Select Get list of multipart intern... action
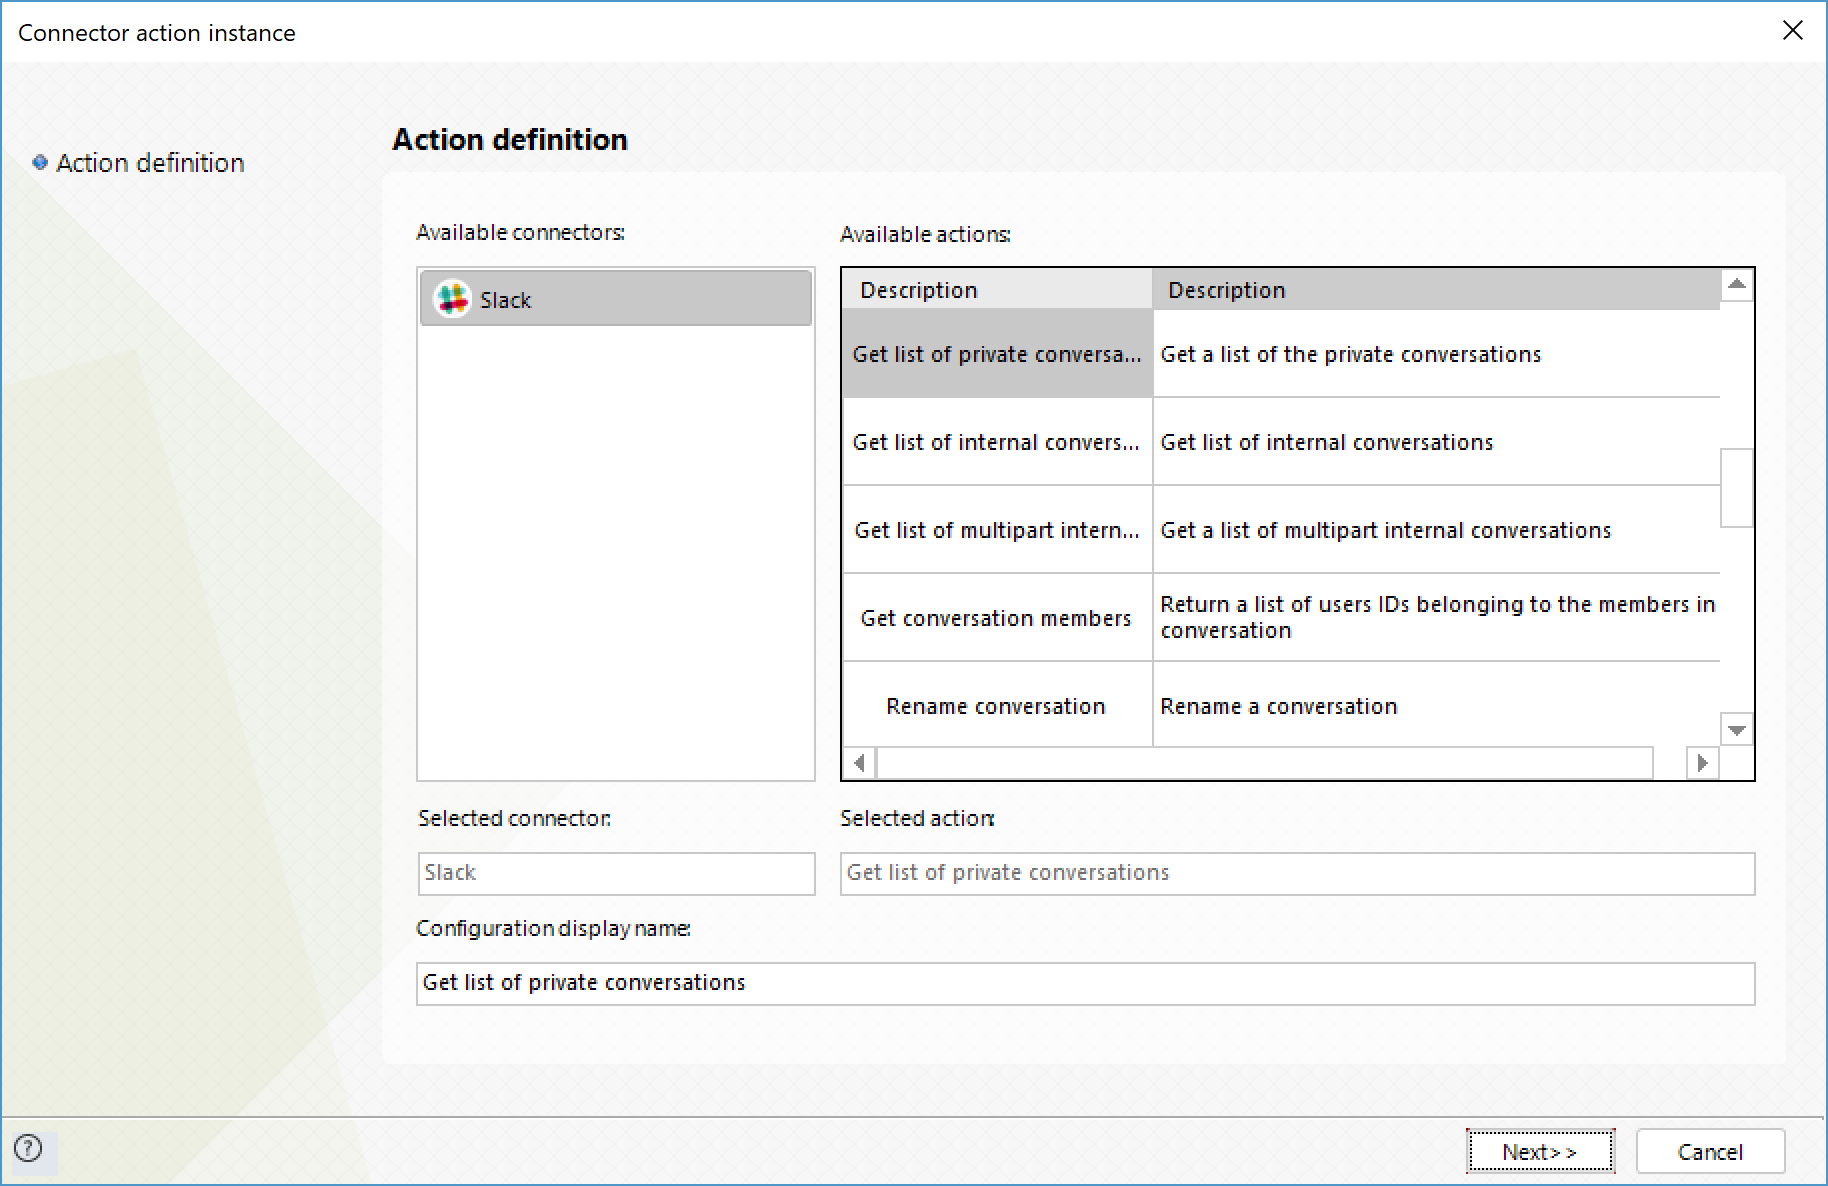Screen dimensions: 1828x1186 click(997, 530)
